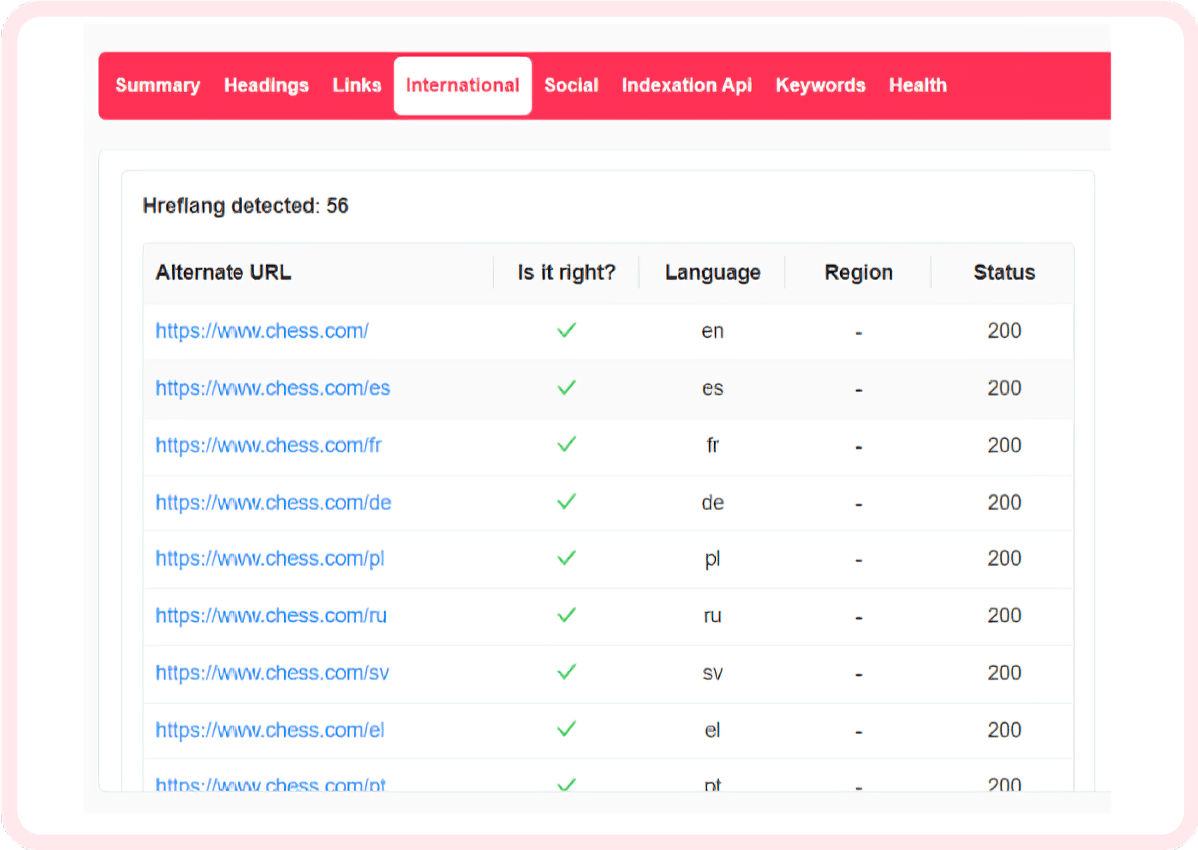The width and height of the screenshot is (1198, 850).
Task: Select the Health tab
Action: point(917,85)
